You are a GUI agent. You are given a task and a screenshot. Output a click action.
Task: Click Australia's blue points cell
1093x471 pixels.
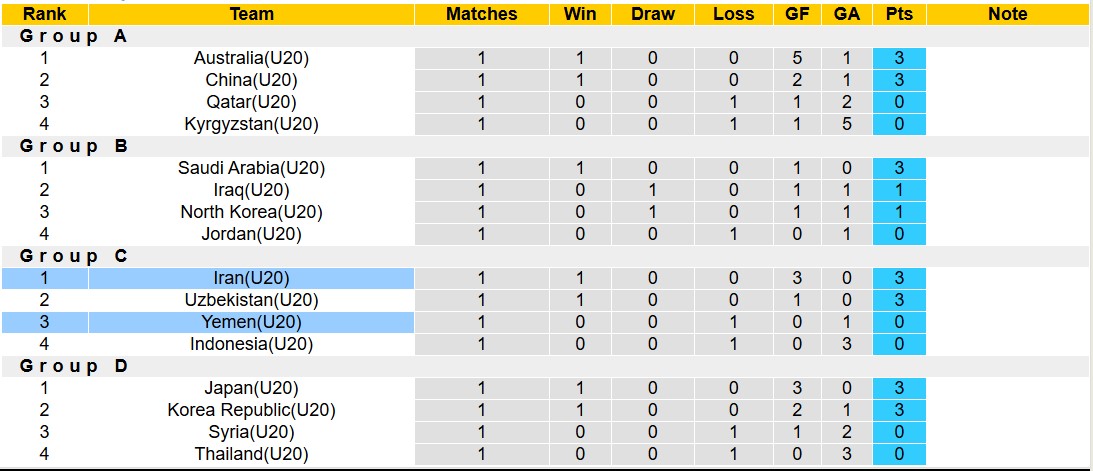click(899, 58)
